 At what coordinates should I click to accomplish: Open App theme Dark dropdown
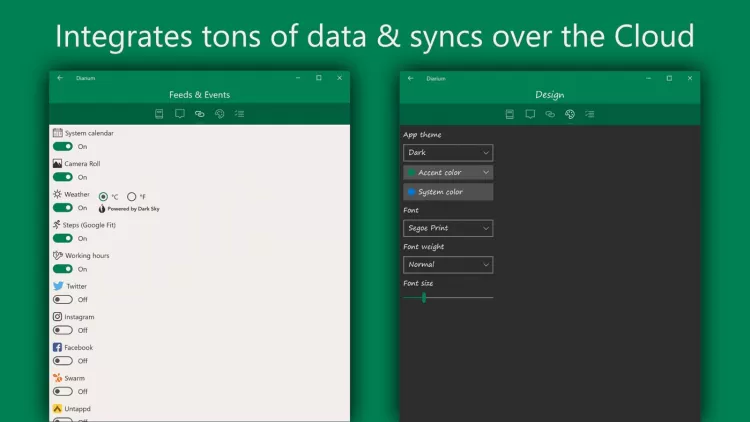[x=448, y=153]
